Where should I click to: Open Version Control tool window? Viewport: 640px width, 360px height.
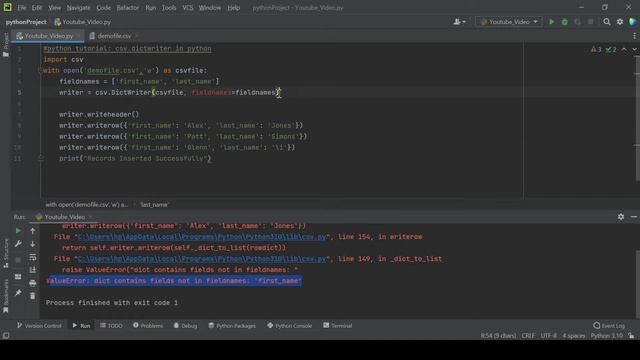click(x=39, y=326)
